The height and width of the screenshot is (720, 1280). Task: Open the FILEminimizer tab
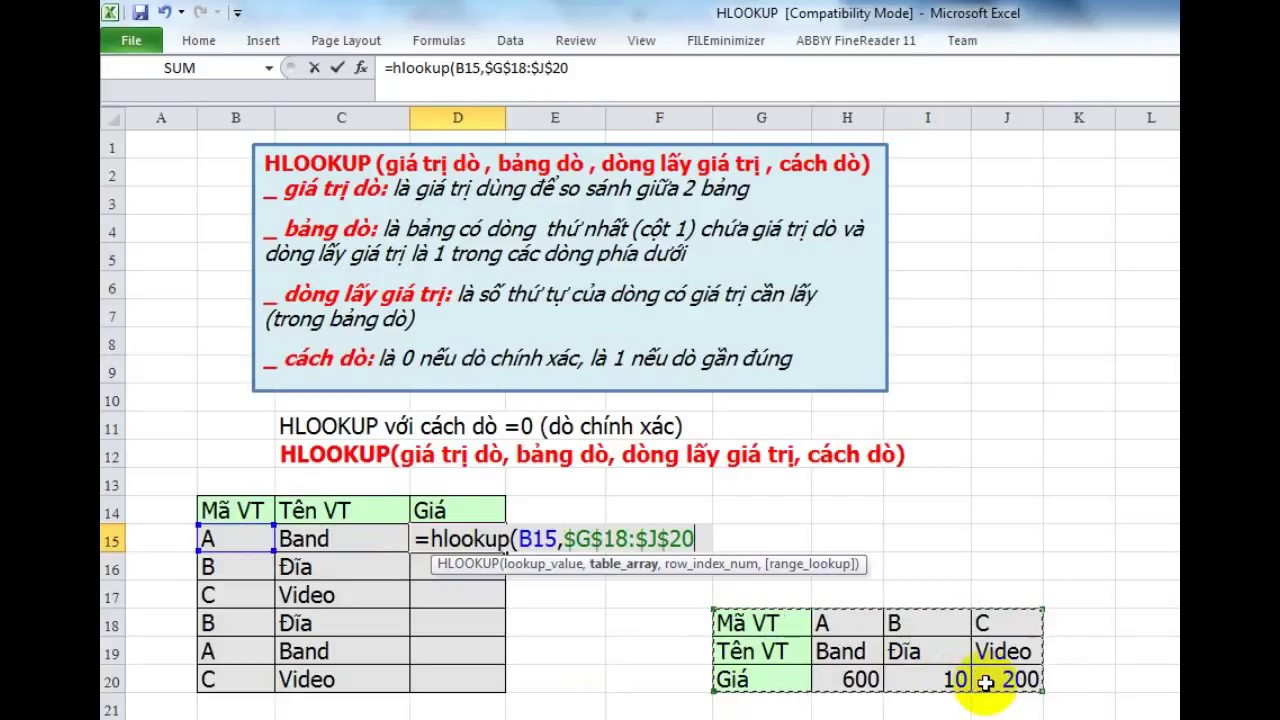(x=726, y=41)
